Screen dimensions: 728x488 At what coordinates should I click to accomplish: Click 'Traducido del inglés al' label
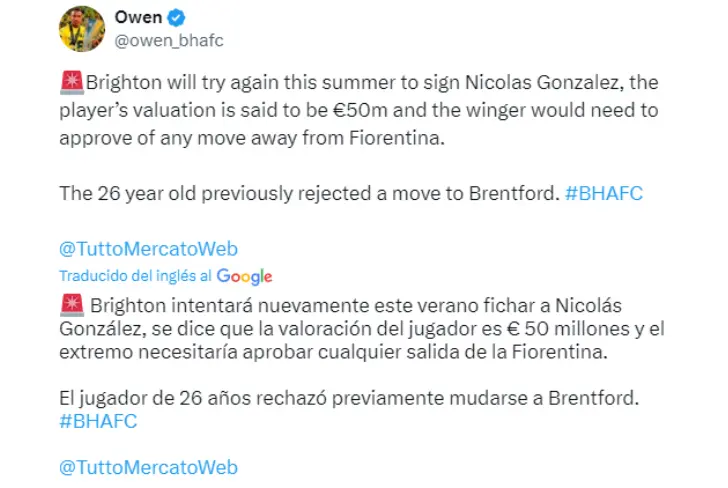(x=136, y=276)
